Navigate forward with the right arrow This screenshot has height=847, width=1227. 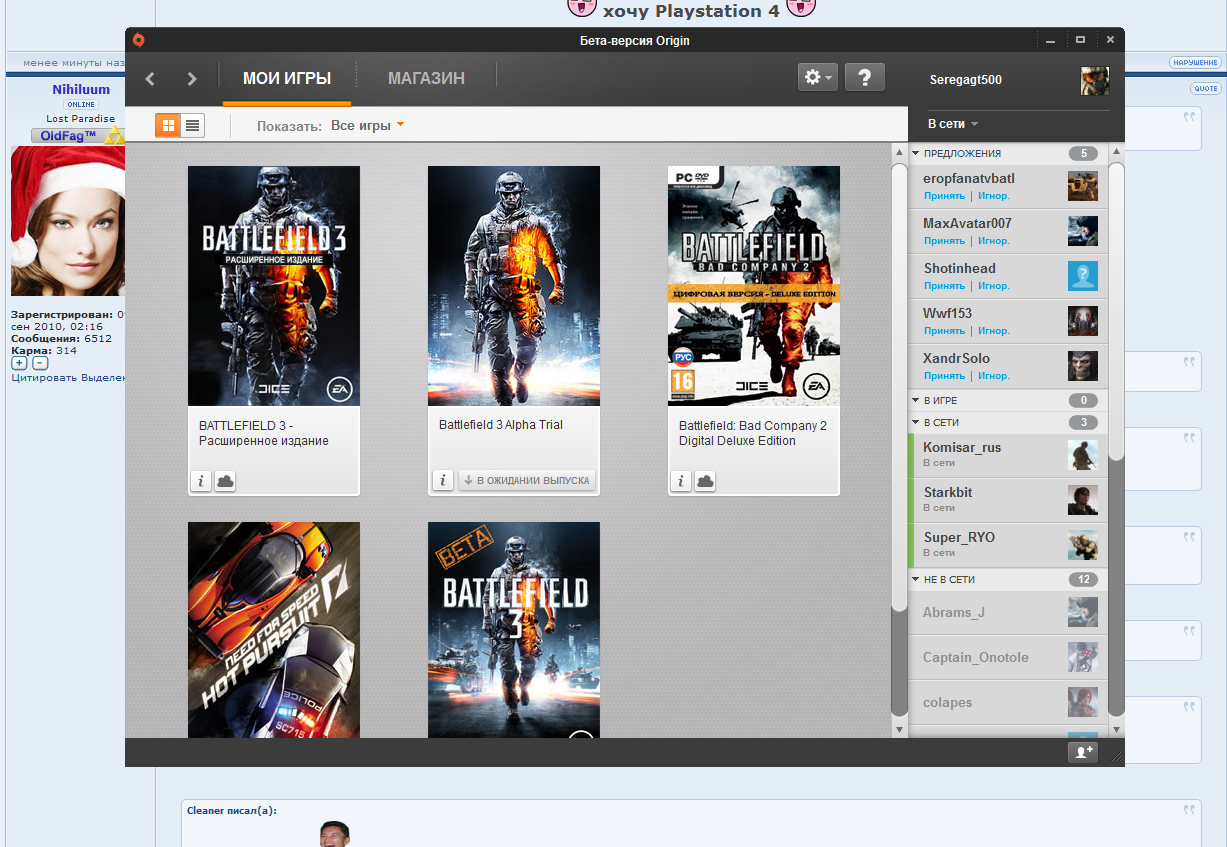192,79
